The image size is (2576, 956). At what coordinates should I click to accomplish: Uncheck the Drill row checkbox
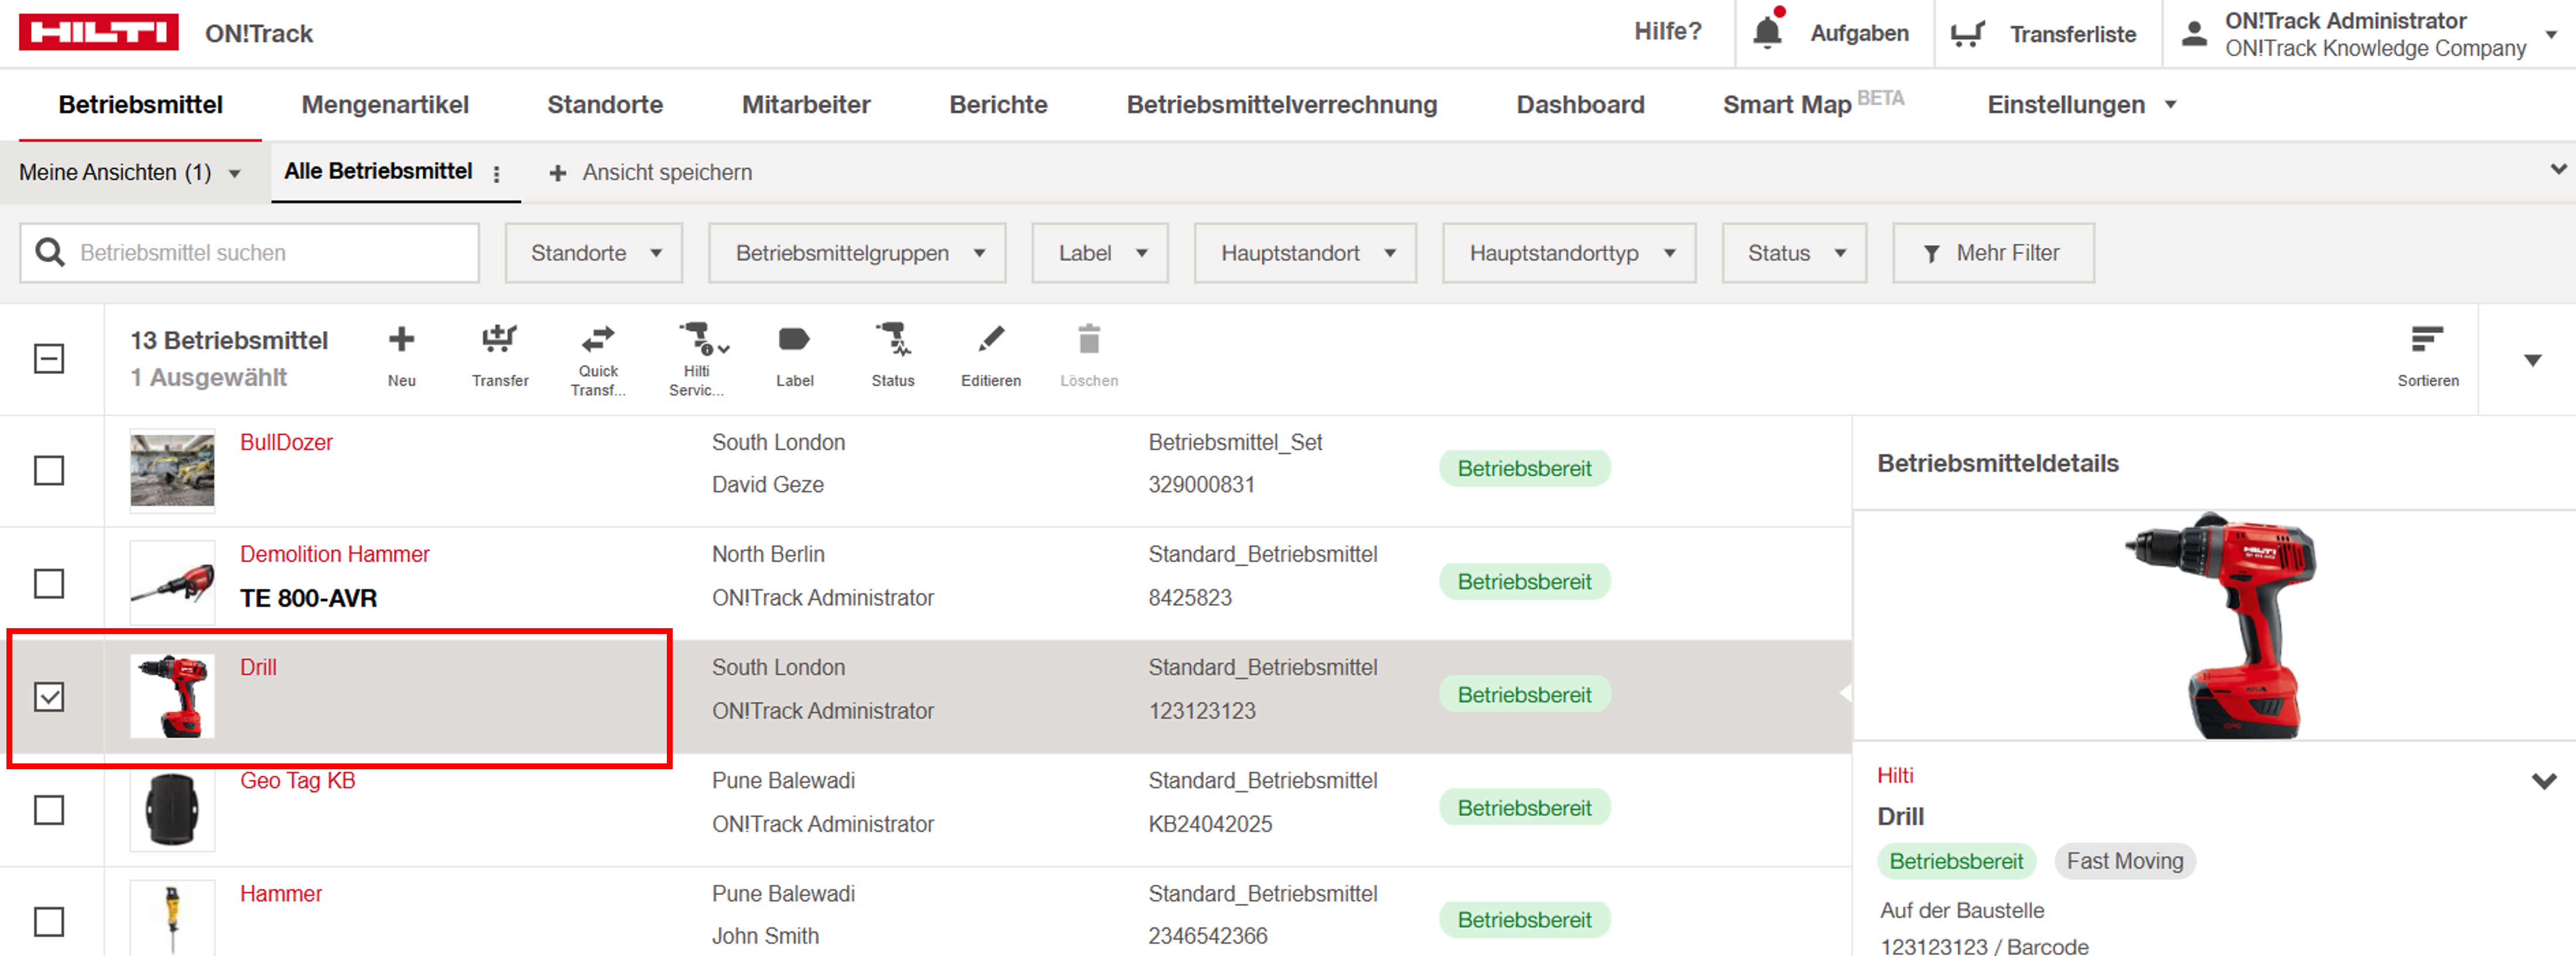point(49,696)
